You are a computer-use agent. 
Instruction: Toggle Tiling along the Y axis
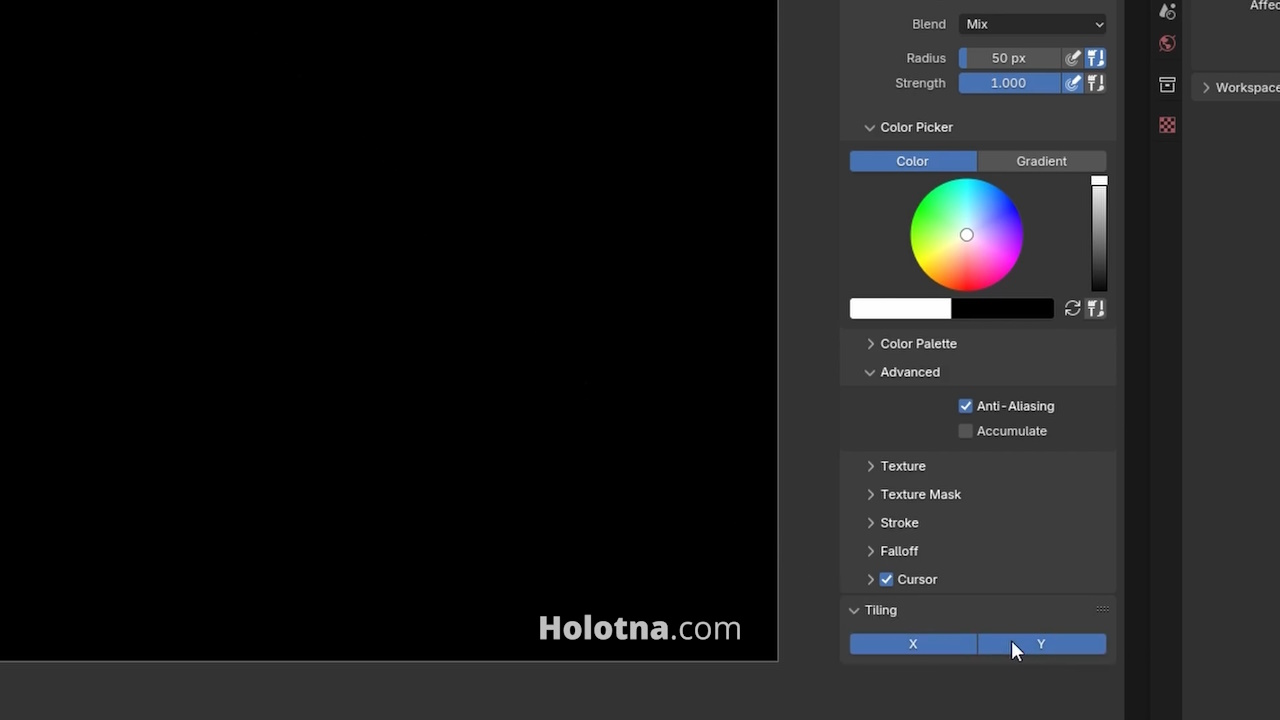pyautogui.click(x=1042, y=644)
